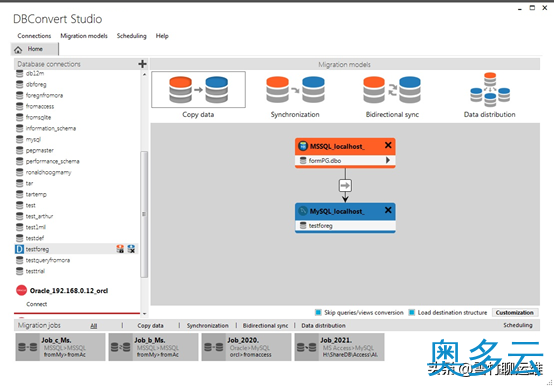Image resolution: width=554 pixels, height=387 pixels.
Task: Toggle Load destination structure checkbox
Action: point(412,312)
